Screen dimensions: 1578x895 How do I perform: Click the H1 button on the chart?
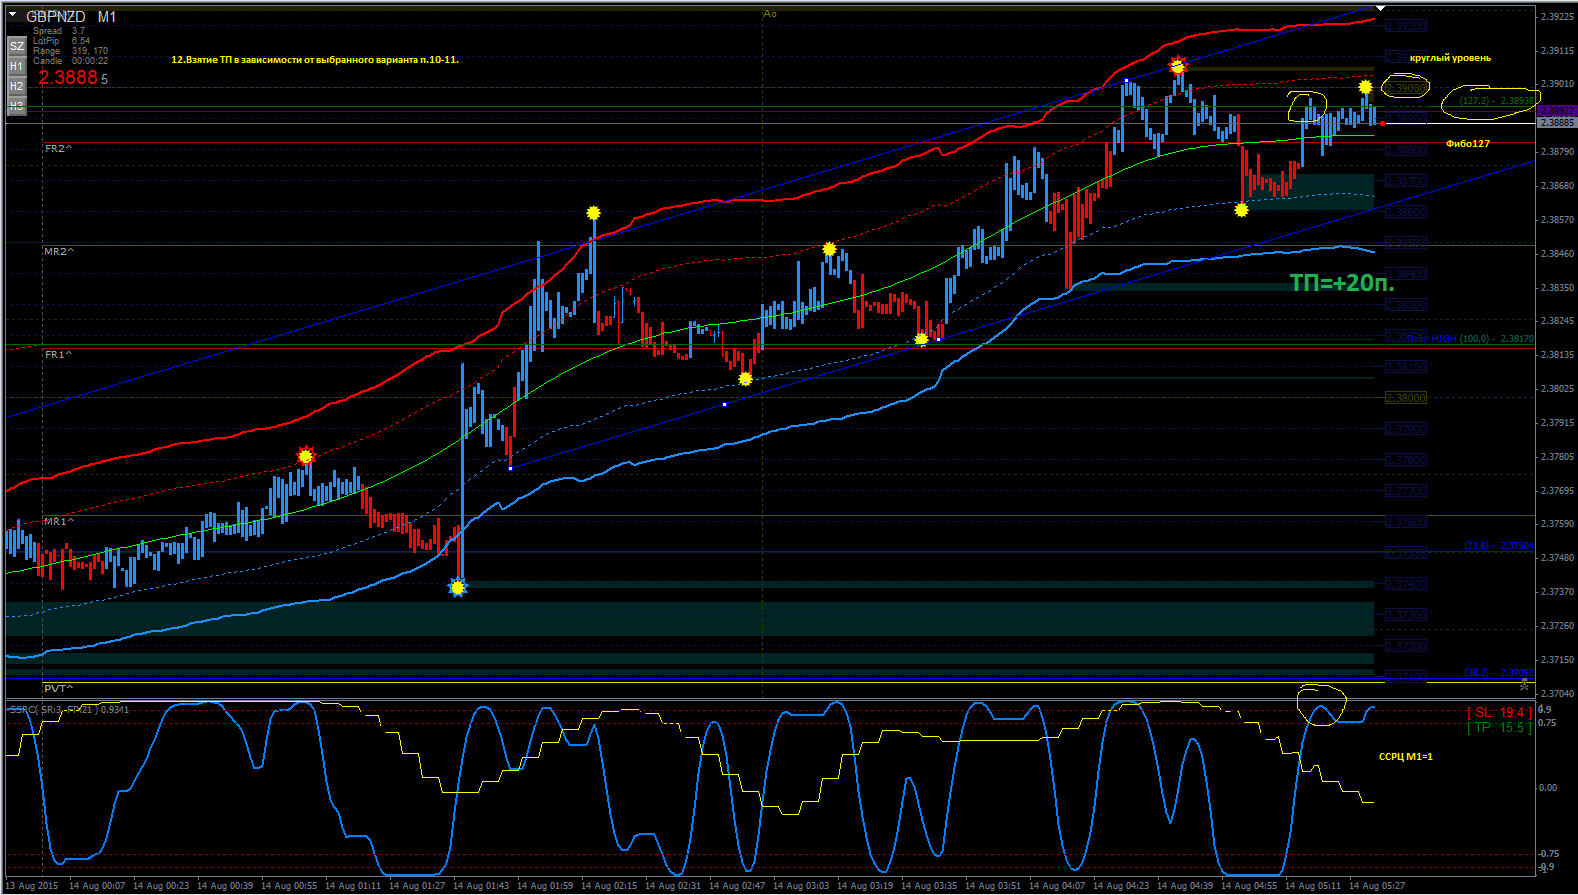(16, 66)
